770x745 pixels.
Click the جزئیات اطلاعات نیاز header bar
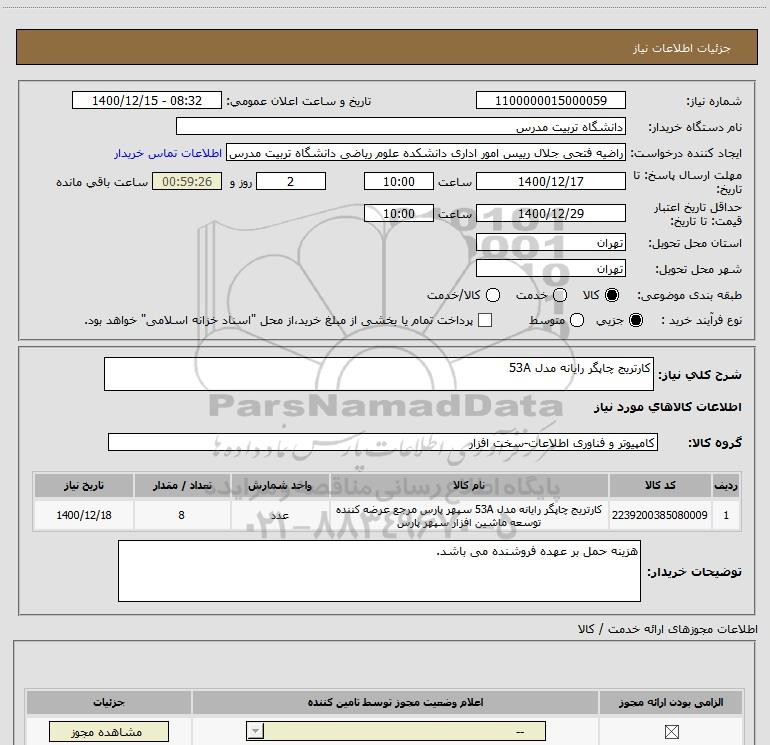(x=387, y=47)
